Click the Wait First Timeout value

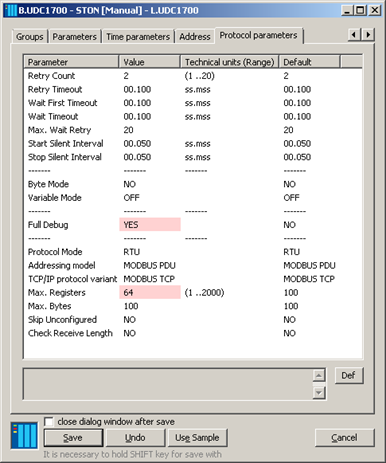pyautogui.click(x=137, y=103)
